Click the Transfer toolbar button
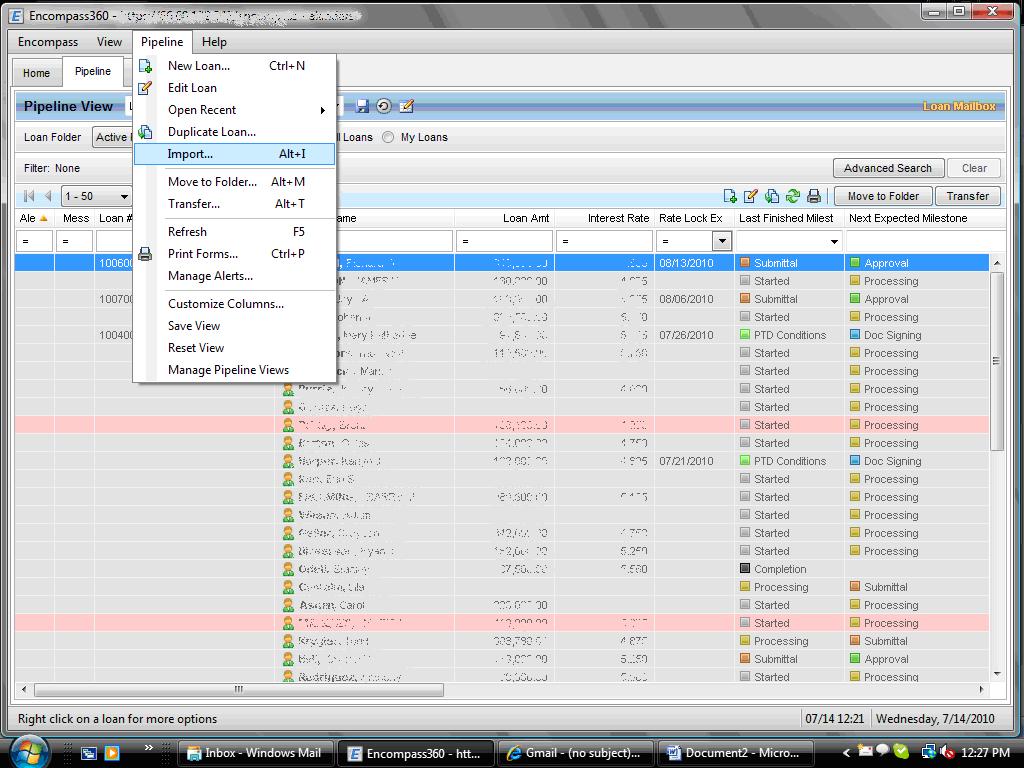Screen dimensions: 1024x768 coord(968,196)
